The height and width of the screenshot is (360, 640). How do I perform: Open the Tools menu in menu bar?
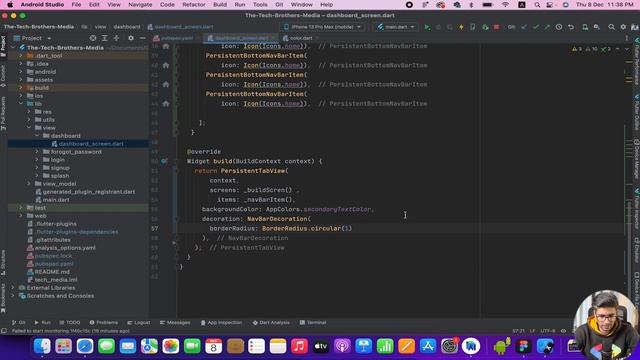(260, 4)
